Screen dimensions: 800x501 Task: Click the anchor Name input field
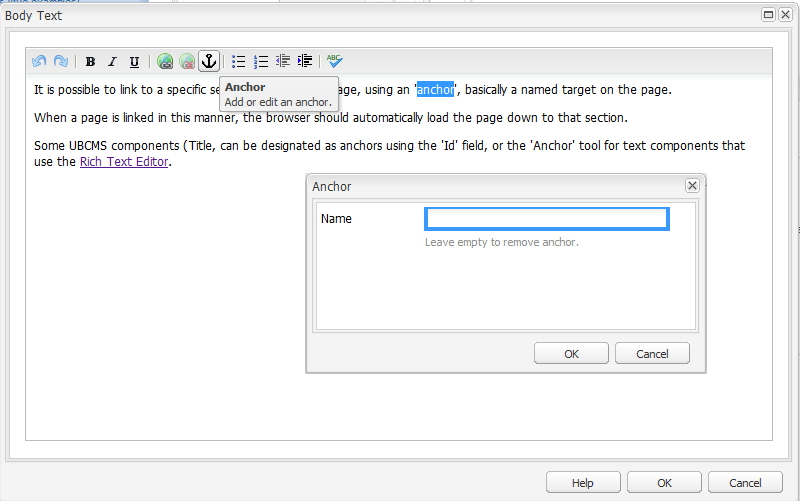tap(546, 219)
